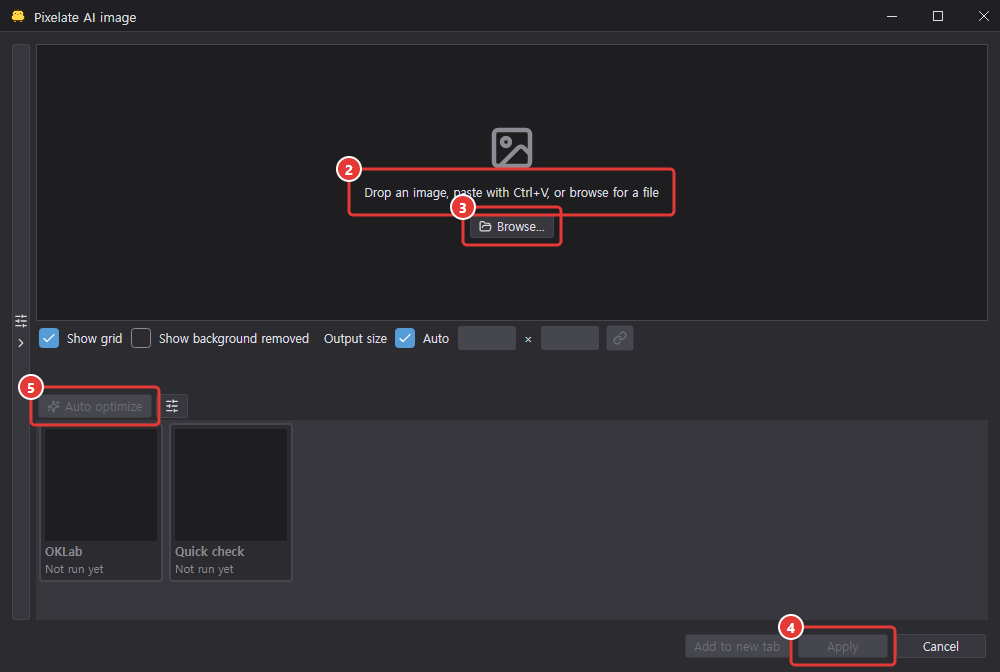Toggle the aspect ratio link icon
This screenshot has width=1000, height=672.
[x=619, y=338]
